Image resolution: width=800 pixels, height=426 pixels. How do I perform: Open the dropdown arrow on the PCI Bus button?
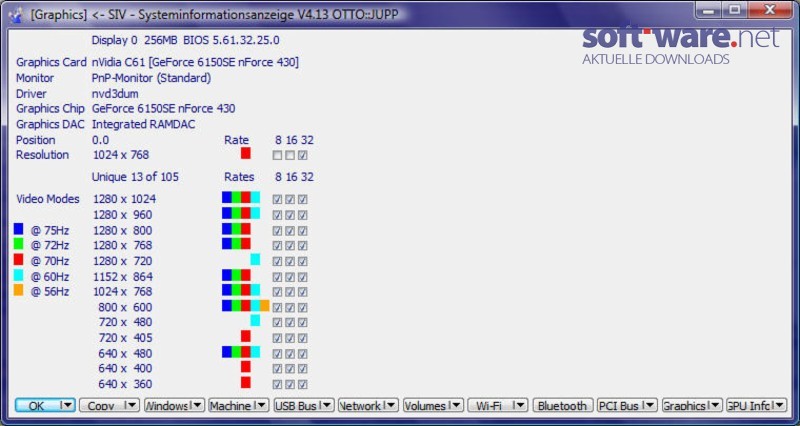[650, 406]
